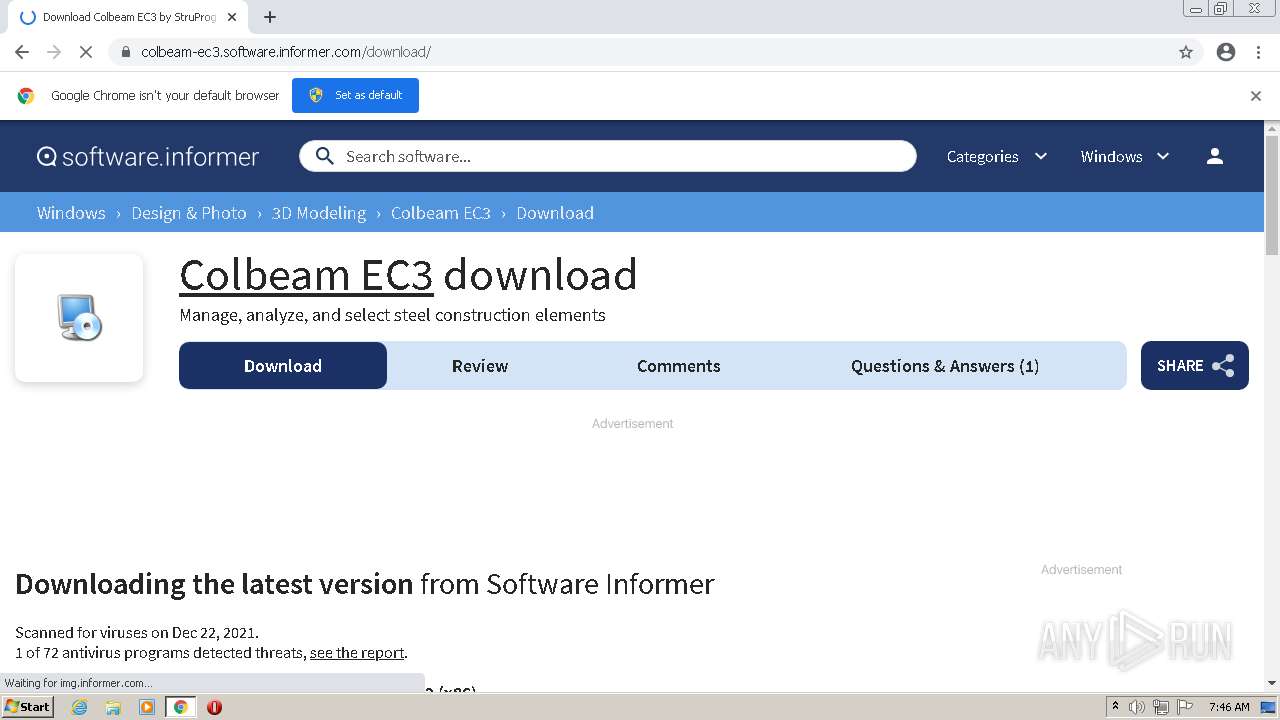Open Internet Explorer from taskbar
This screenshot has height=720, width=1280.
(80, 707)
